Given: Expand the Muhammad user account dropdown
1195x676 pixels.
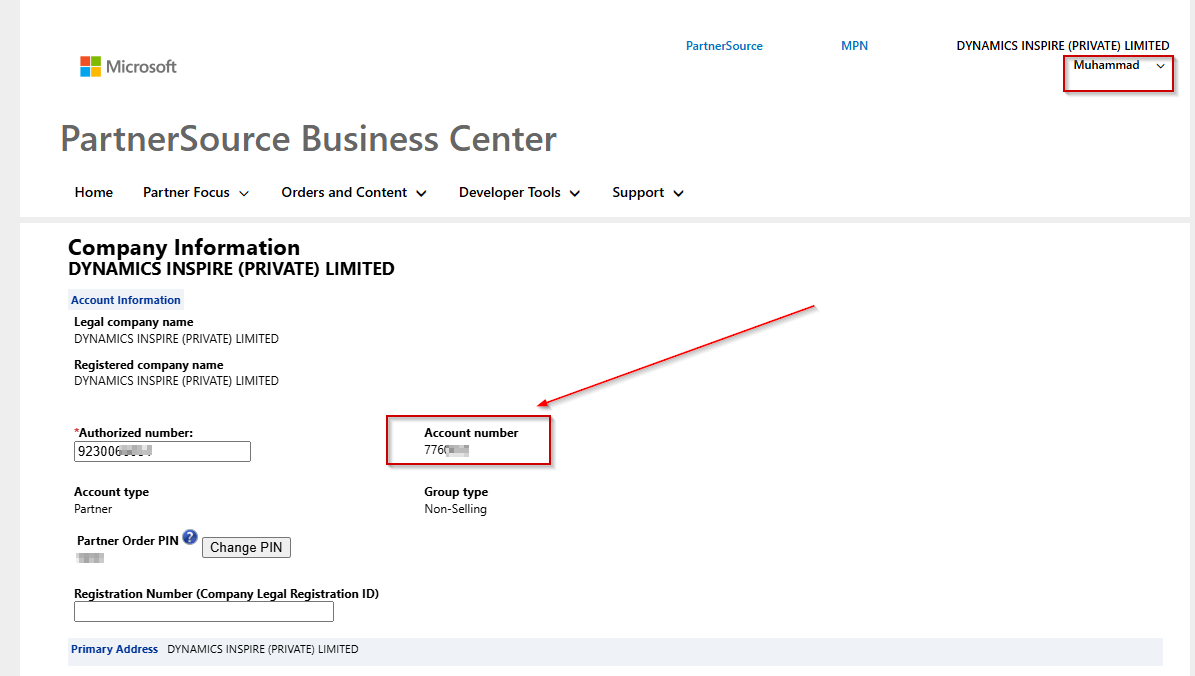Looking at the screenshot, I should pyautogui.click(x=1118, y=66).
